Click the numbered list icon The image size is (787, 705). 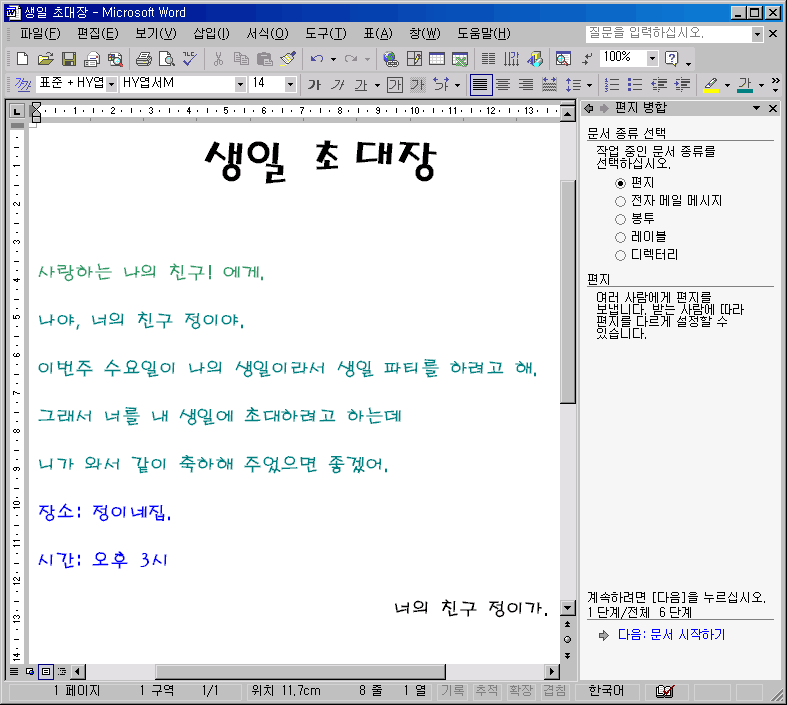coord(612,85)
